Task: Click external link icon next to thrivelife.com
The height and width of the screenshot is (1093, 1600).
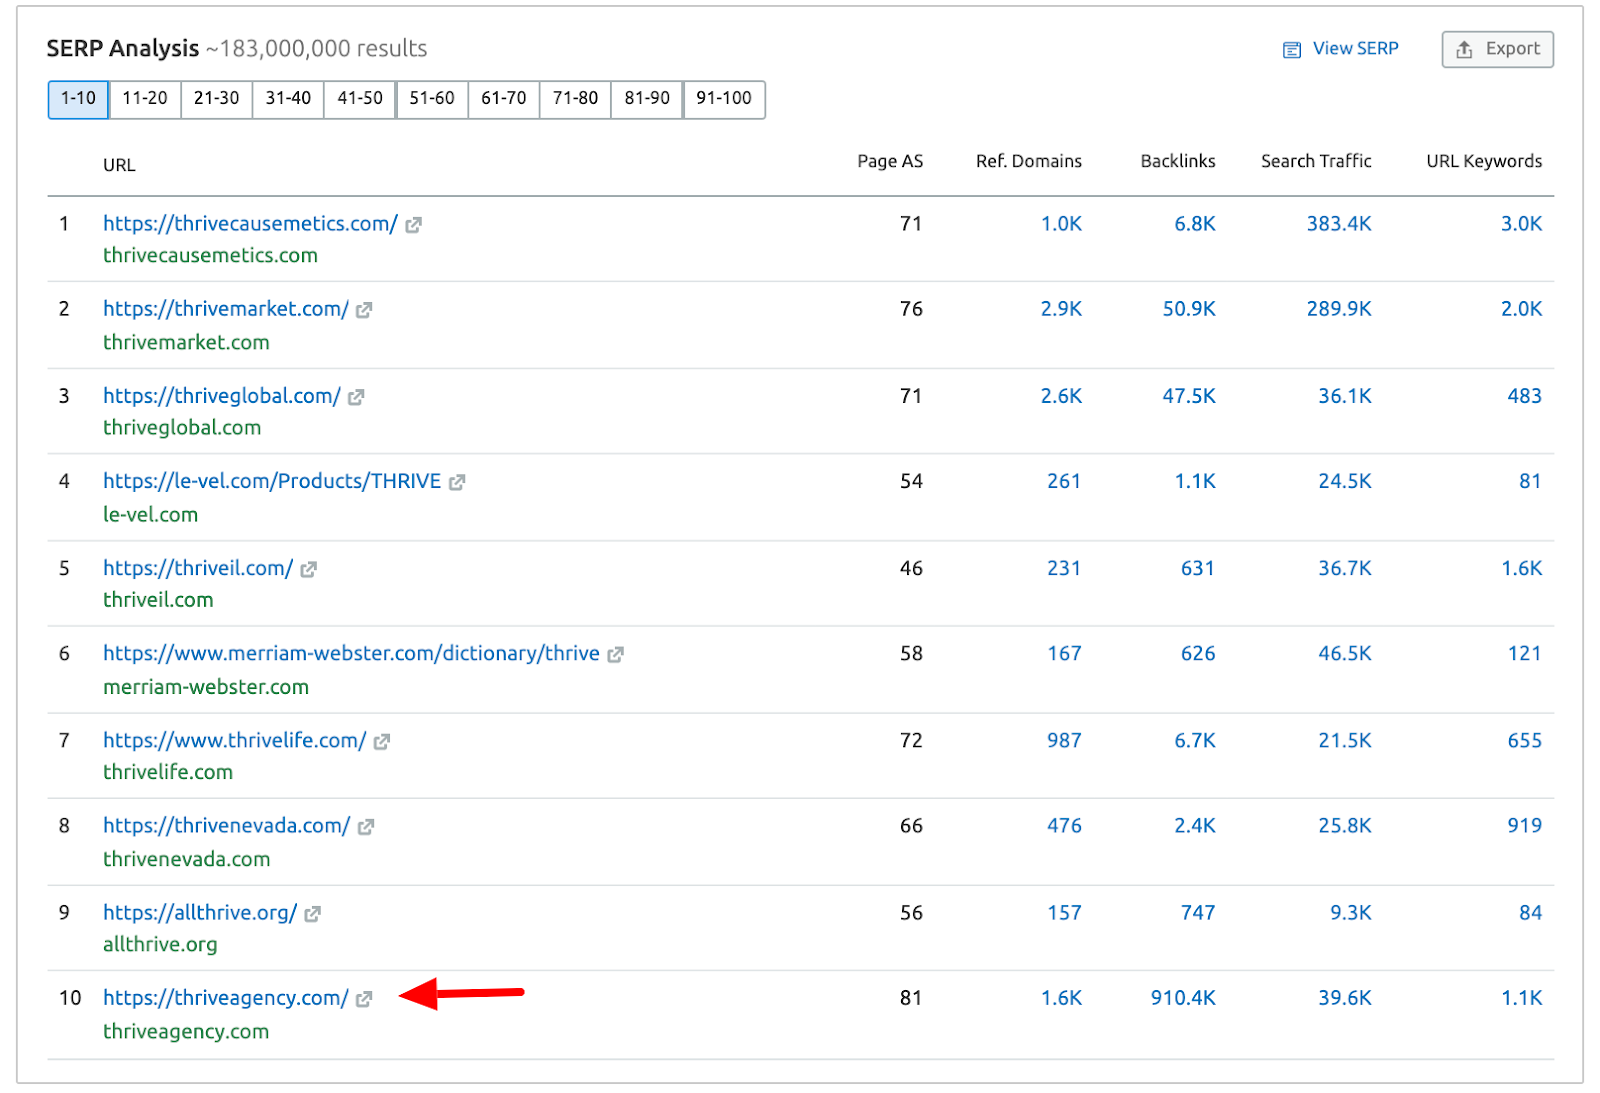Action: [382, 741]
